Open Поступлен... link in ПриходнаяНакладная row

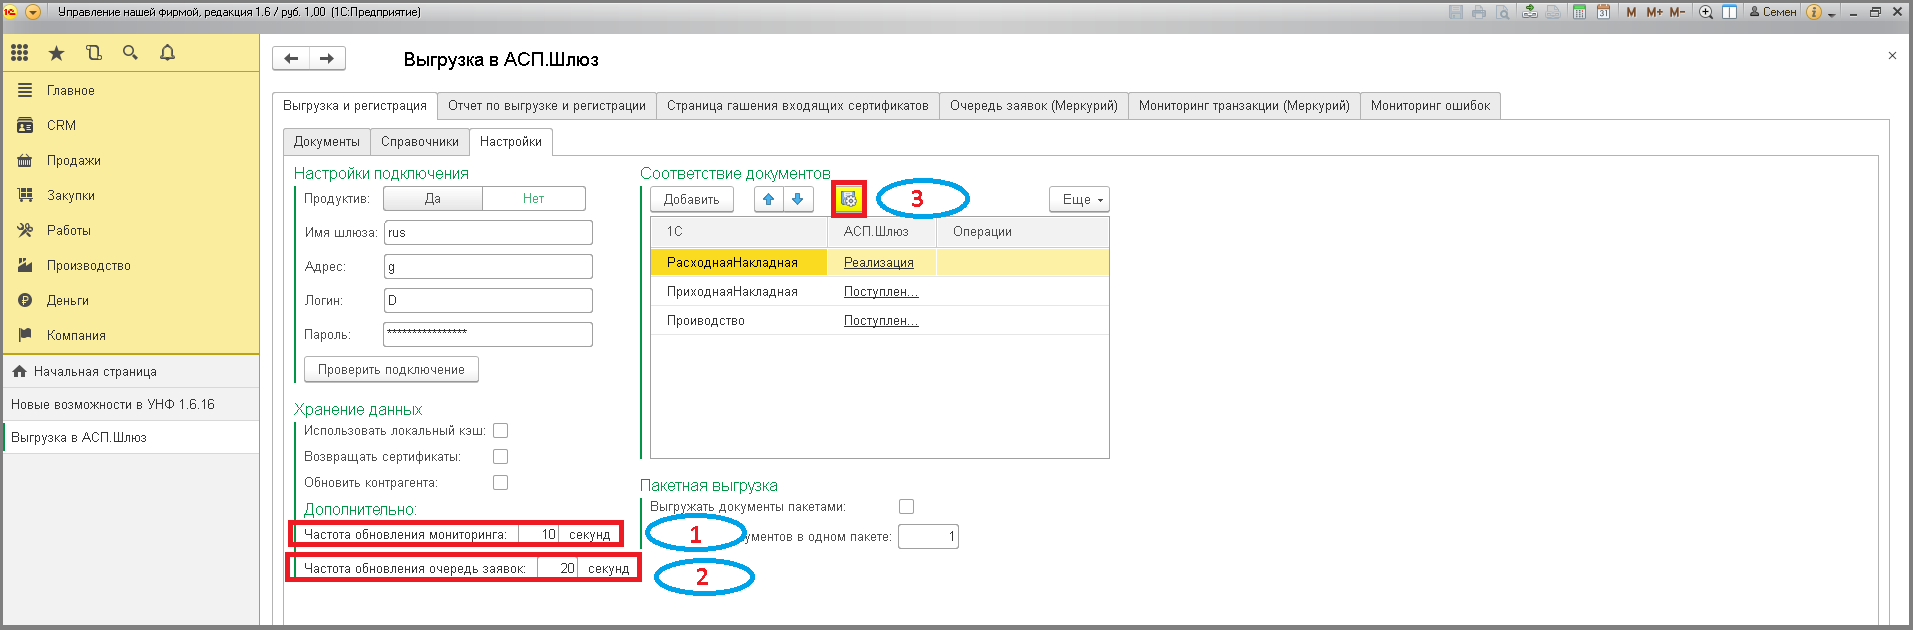(x=881, y=292)
